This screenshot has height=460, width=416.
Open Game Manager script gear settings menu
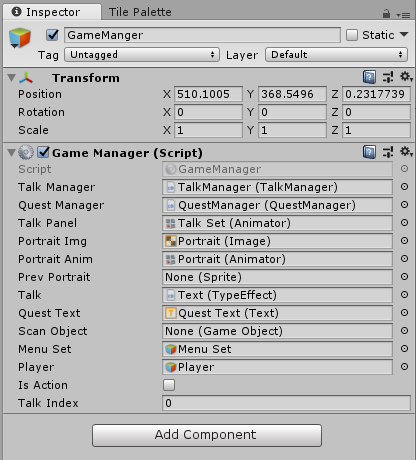(x=406, y=152)
